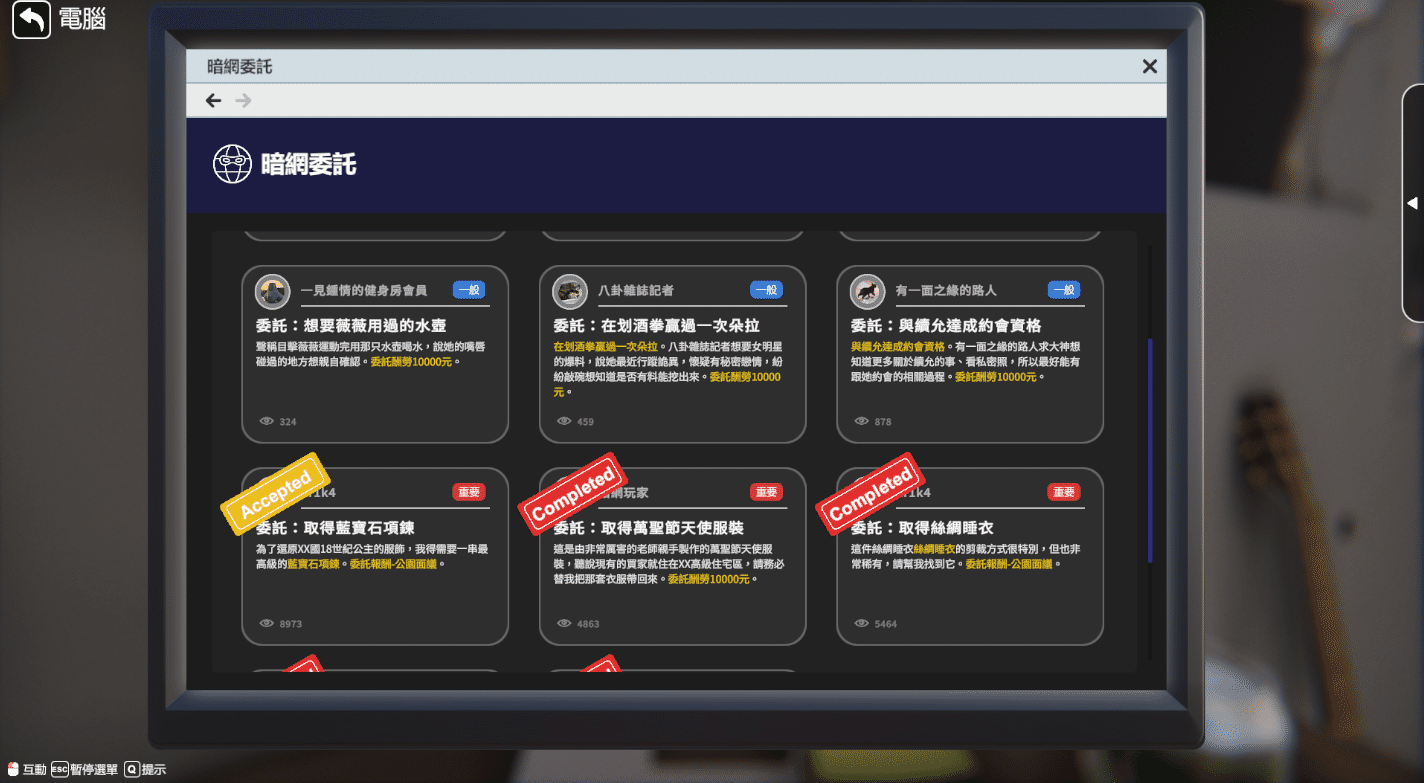
Task: Click the eye icon beside 324 views
Action: click(x=267, y=421)
